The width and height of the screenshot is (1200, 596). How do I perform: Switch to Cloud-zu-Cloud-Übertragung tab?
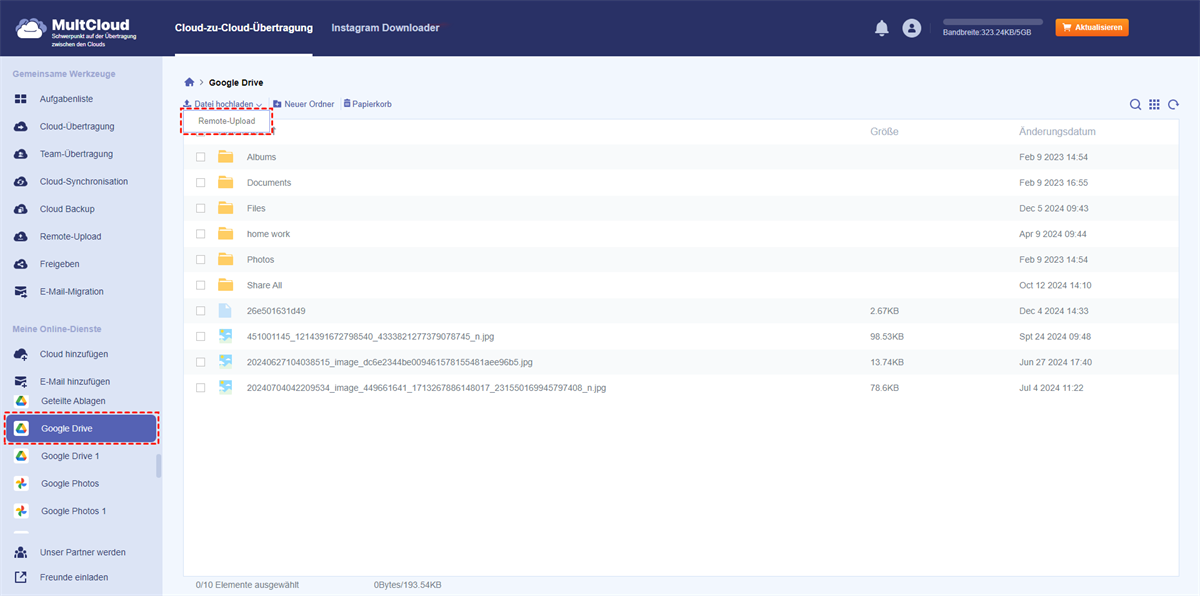(x=243, y=28)
